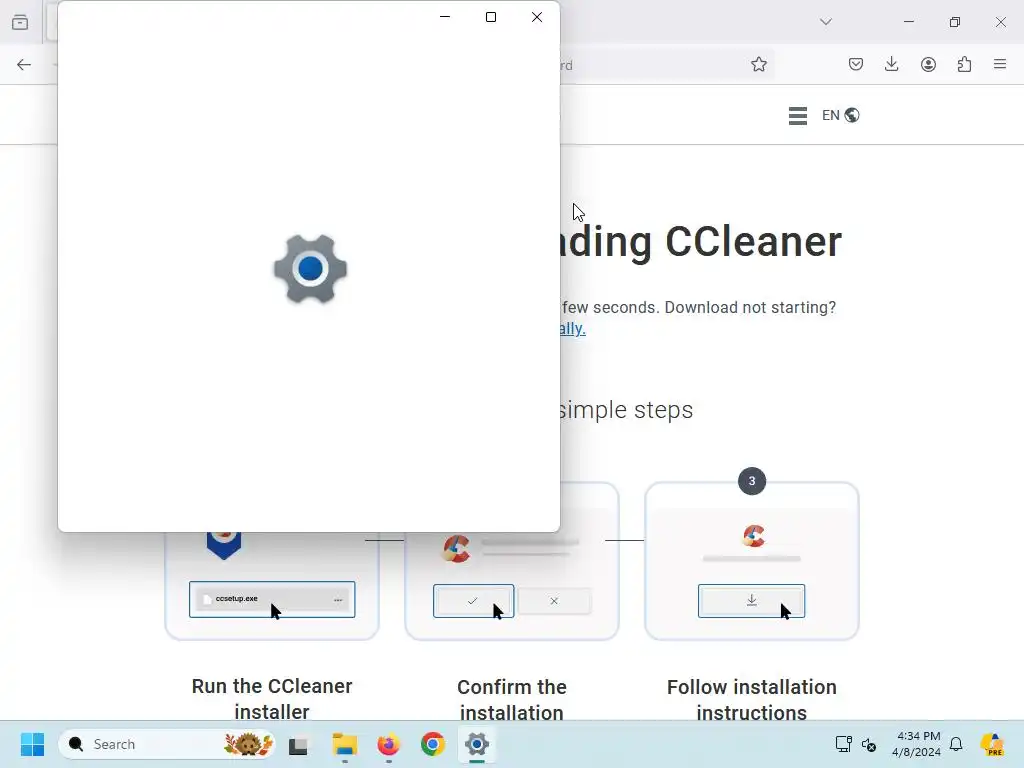Select the Settings gear in the taskbar
1024x768 pixels.
477,744
